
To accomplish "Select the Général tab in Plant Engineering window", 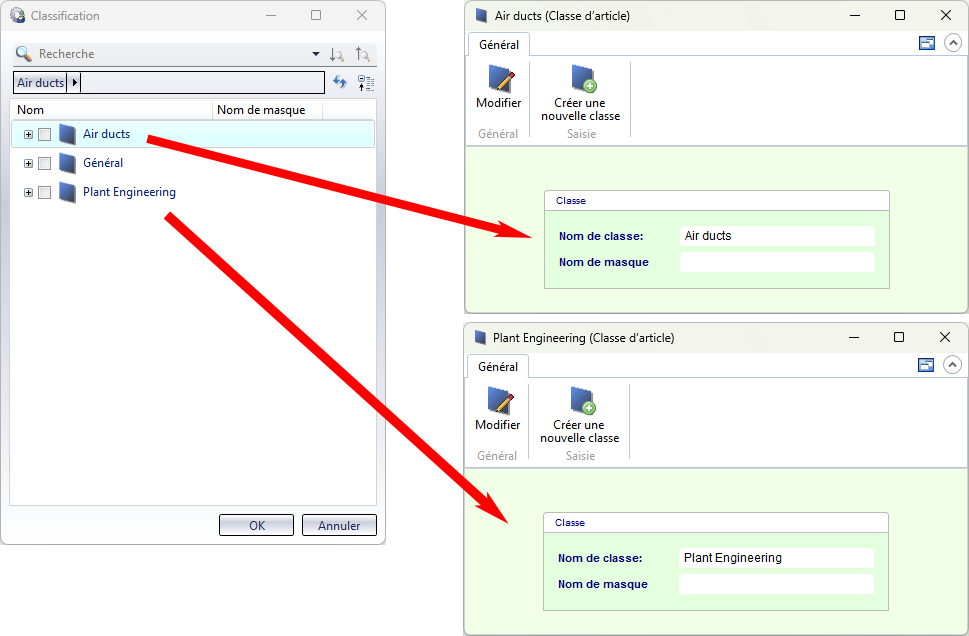I will coord(497,367).
